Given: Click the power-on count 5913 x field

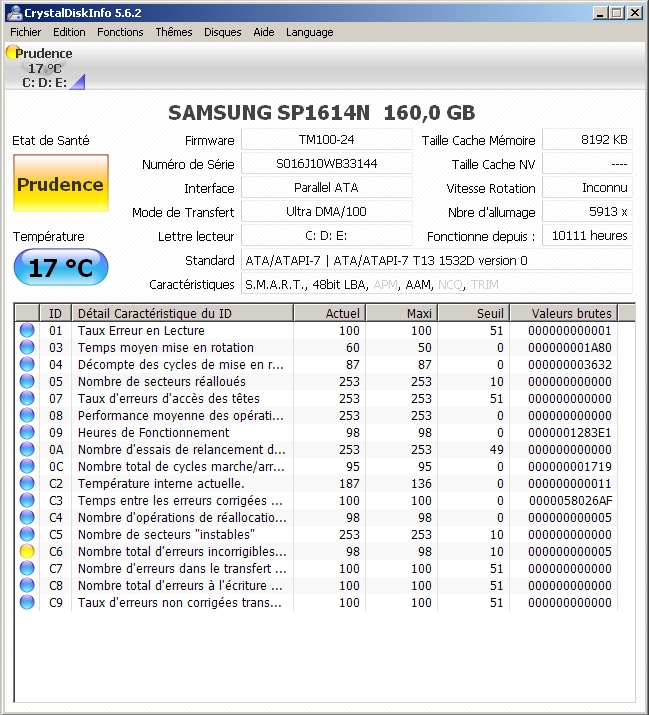Looking at the screenshot, I should (x=587, y=212).
